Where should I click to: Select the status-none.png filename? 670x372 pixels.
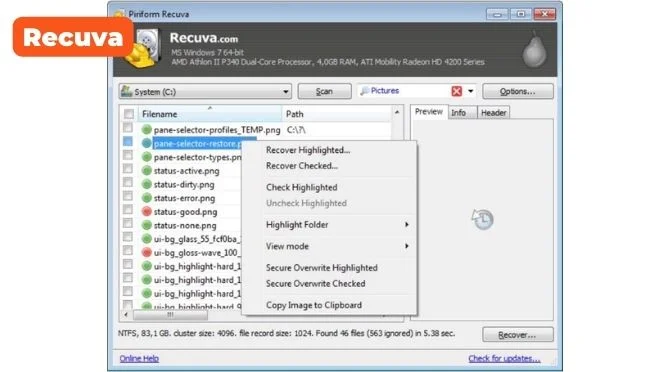click(185, 226)
